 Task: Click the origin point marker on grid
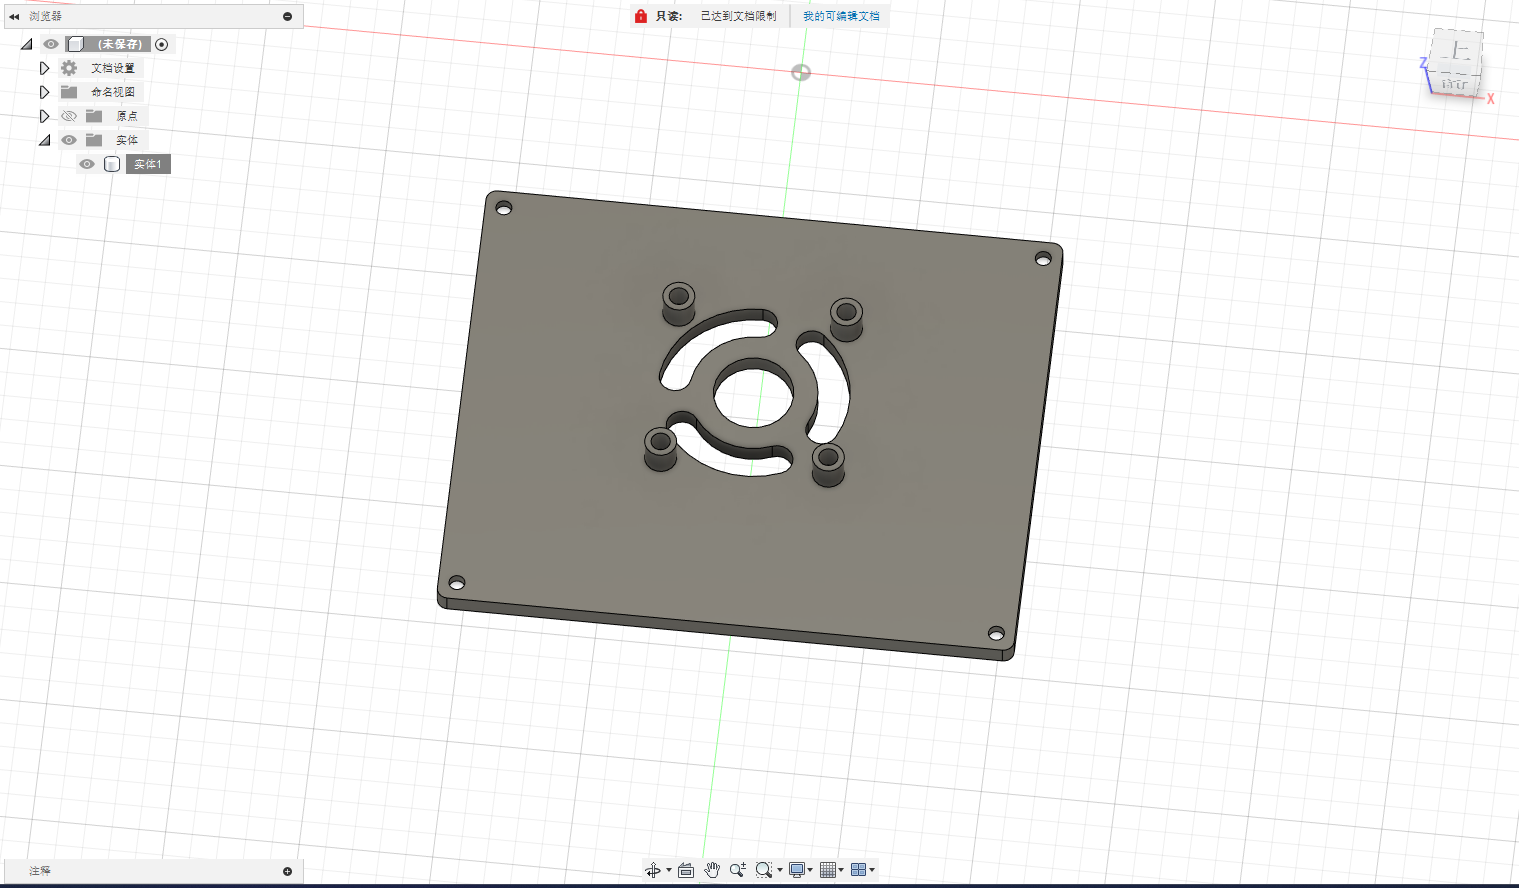point(801,73)
